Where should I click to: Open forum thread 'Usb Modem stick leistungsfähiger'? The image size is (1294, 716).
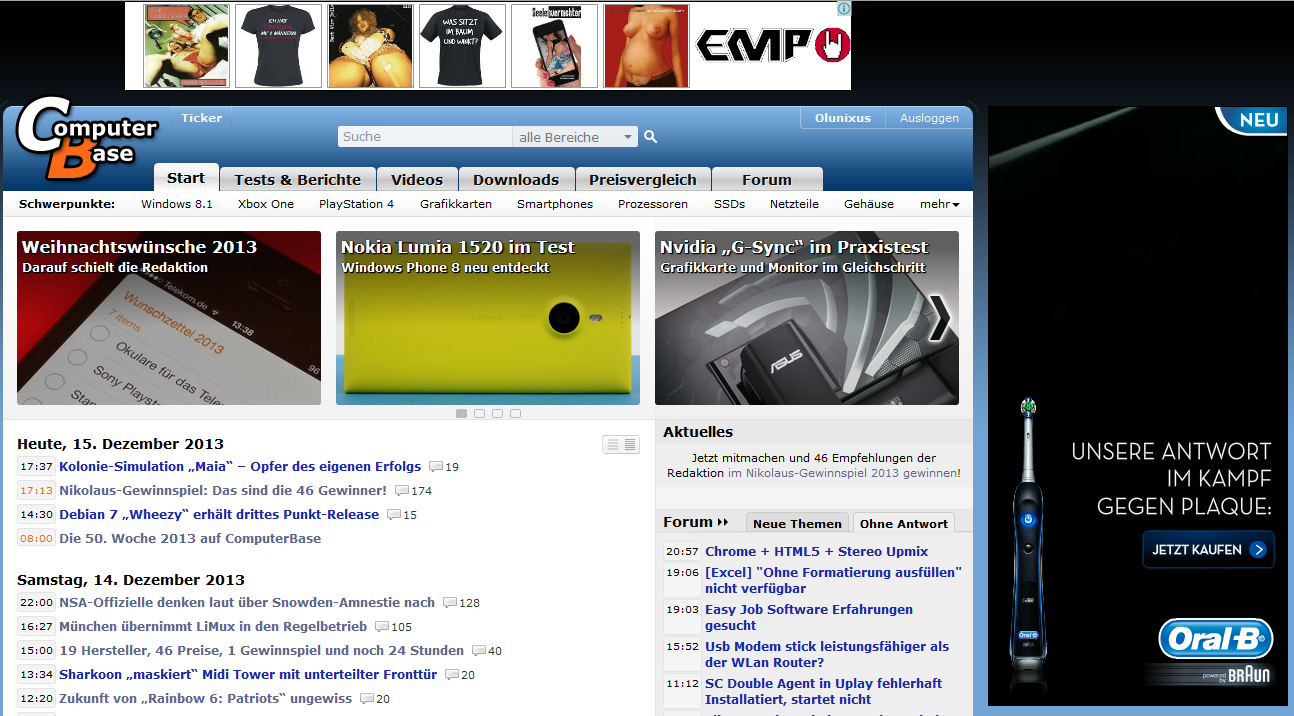(x=827, y=655)
